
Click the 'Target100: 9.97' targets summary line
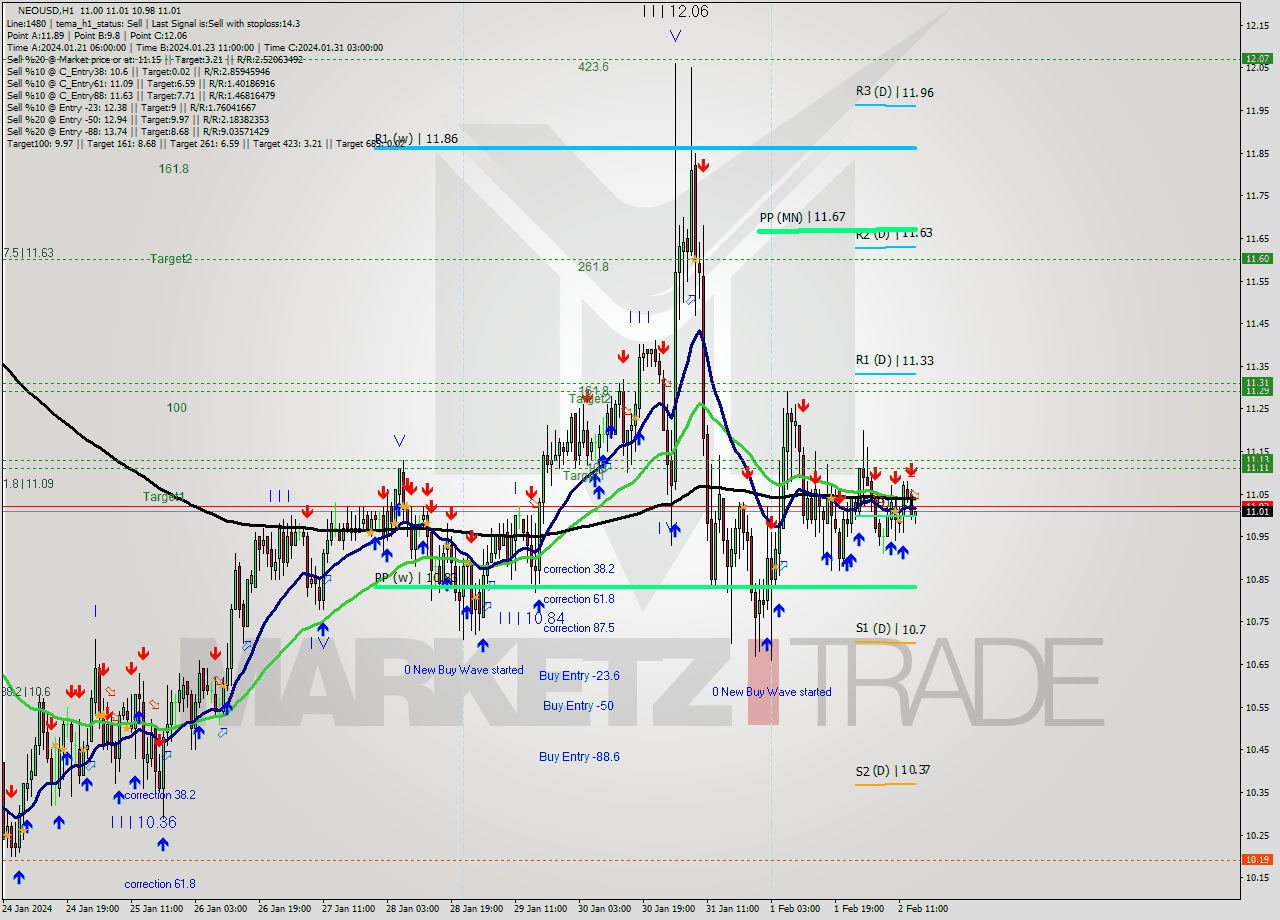(205, 143)
